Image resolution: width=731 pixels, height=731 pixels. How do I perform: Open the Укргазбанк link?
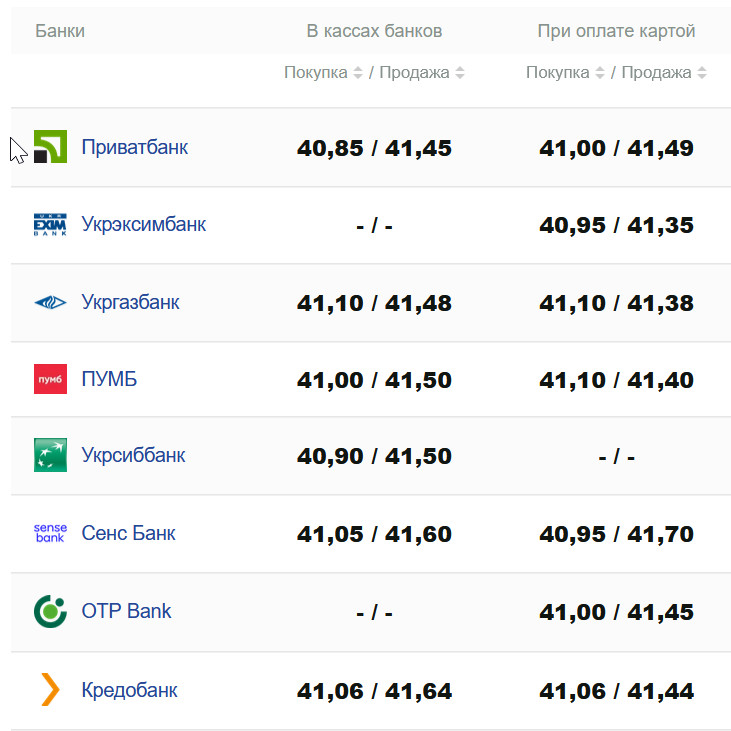coord(130,302)
